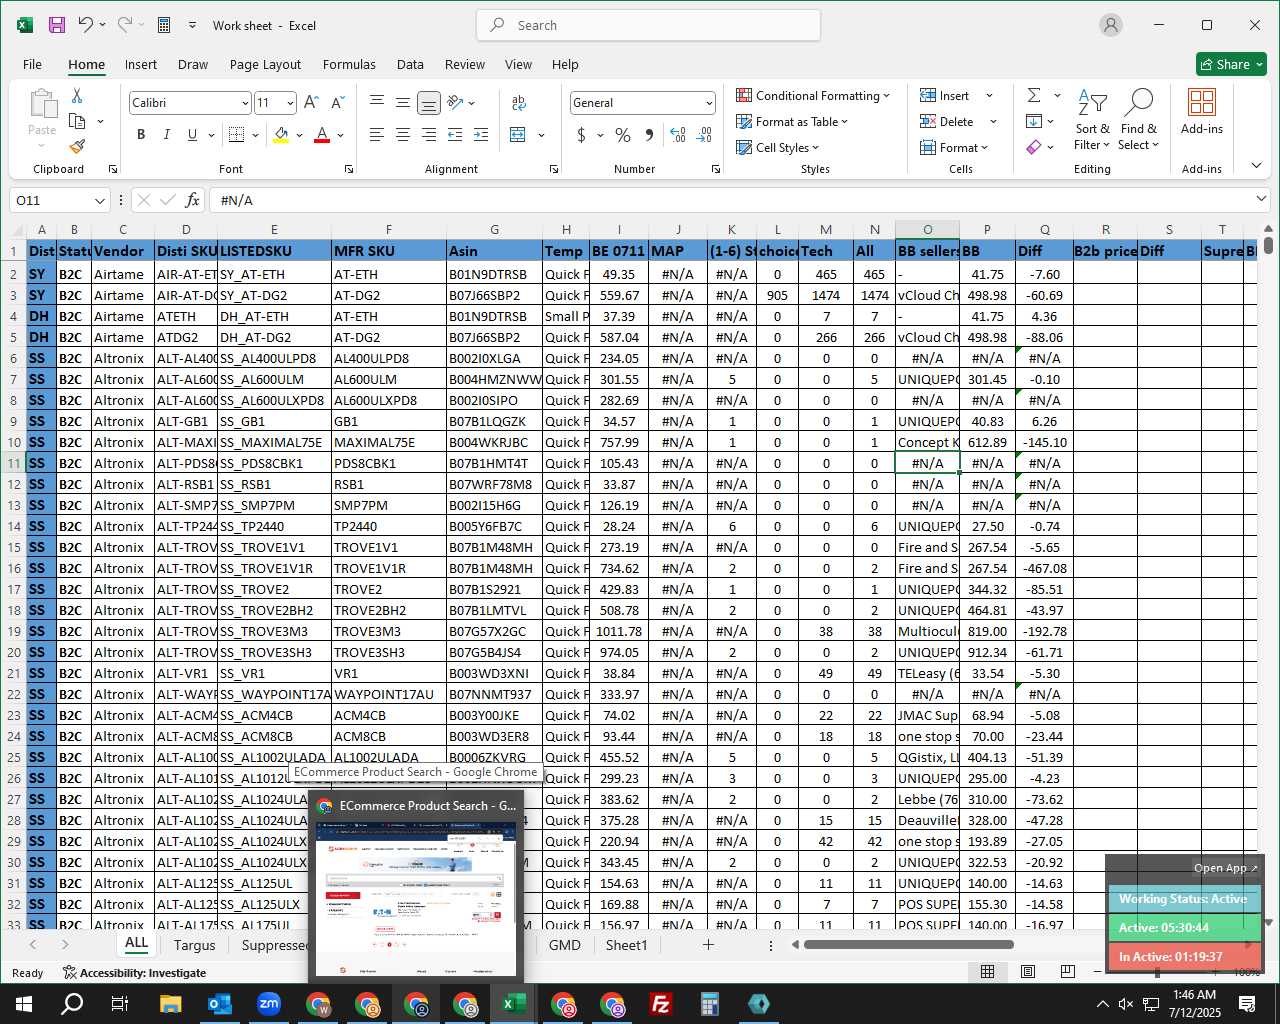This screenshot has height=1024, width=1280.
Task: Toggle Middle Align vertical alignment
Action: tap(402, 102)
